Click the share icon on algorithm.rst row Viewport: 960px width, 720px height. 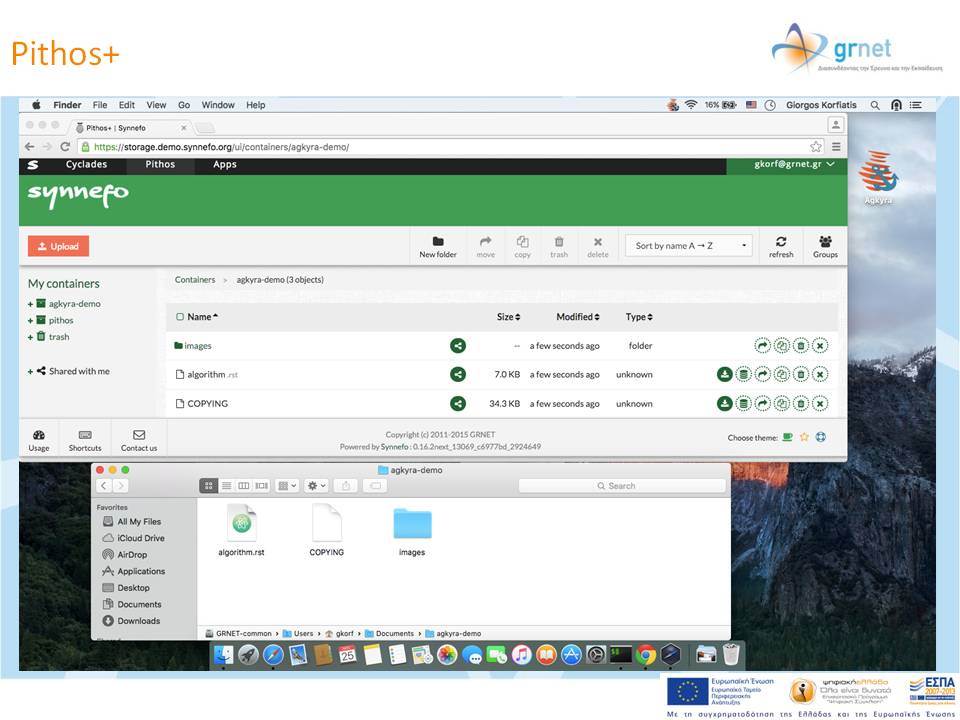(x=457, y=374)
